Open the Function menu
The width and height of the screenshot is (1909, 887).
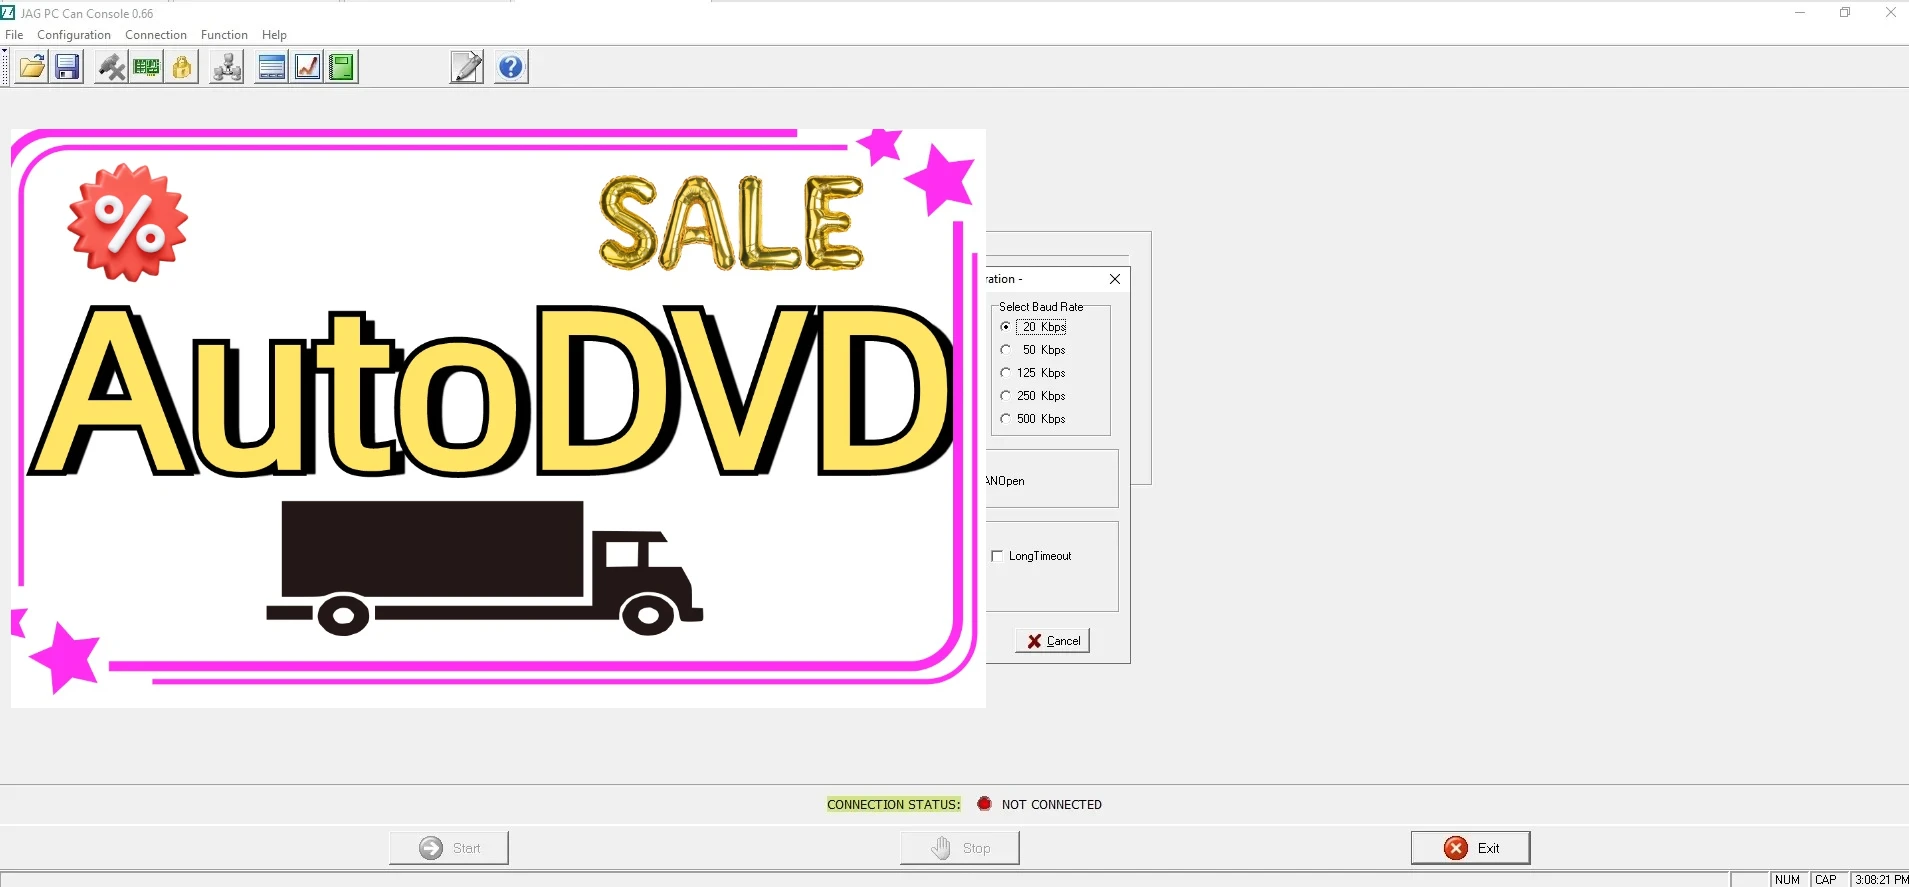pyautogui.click(x=224, y=35)
